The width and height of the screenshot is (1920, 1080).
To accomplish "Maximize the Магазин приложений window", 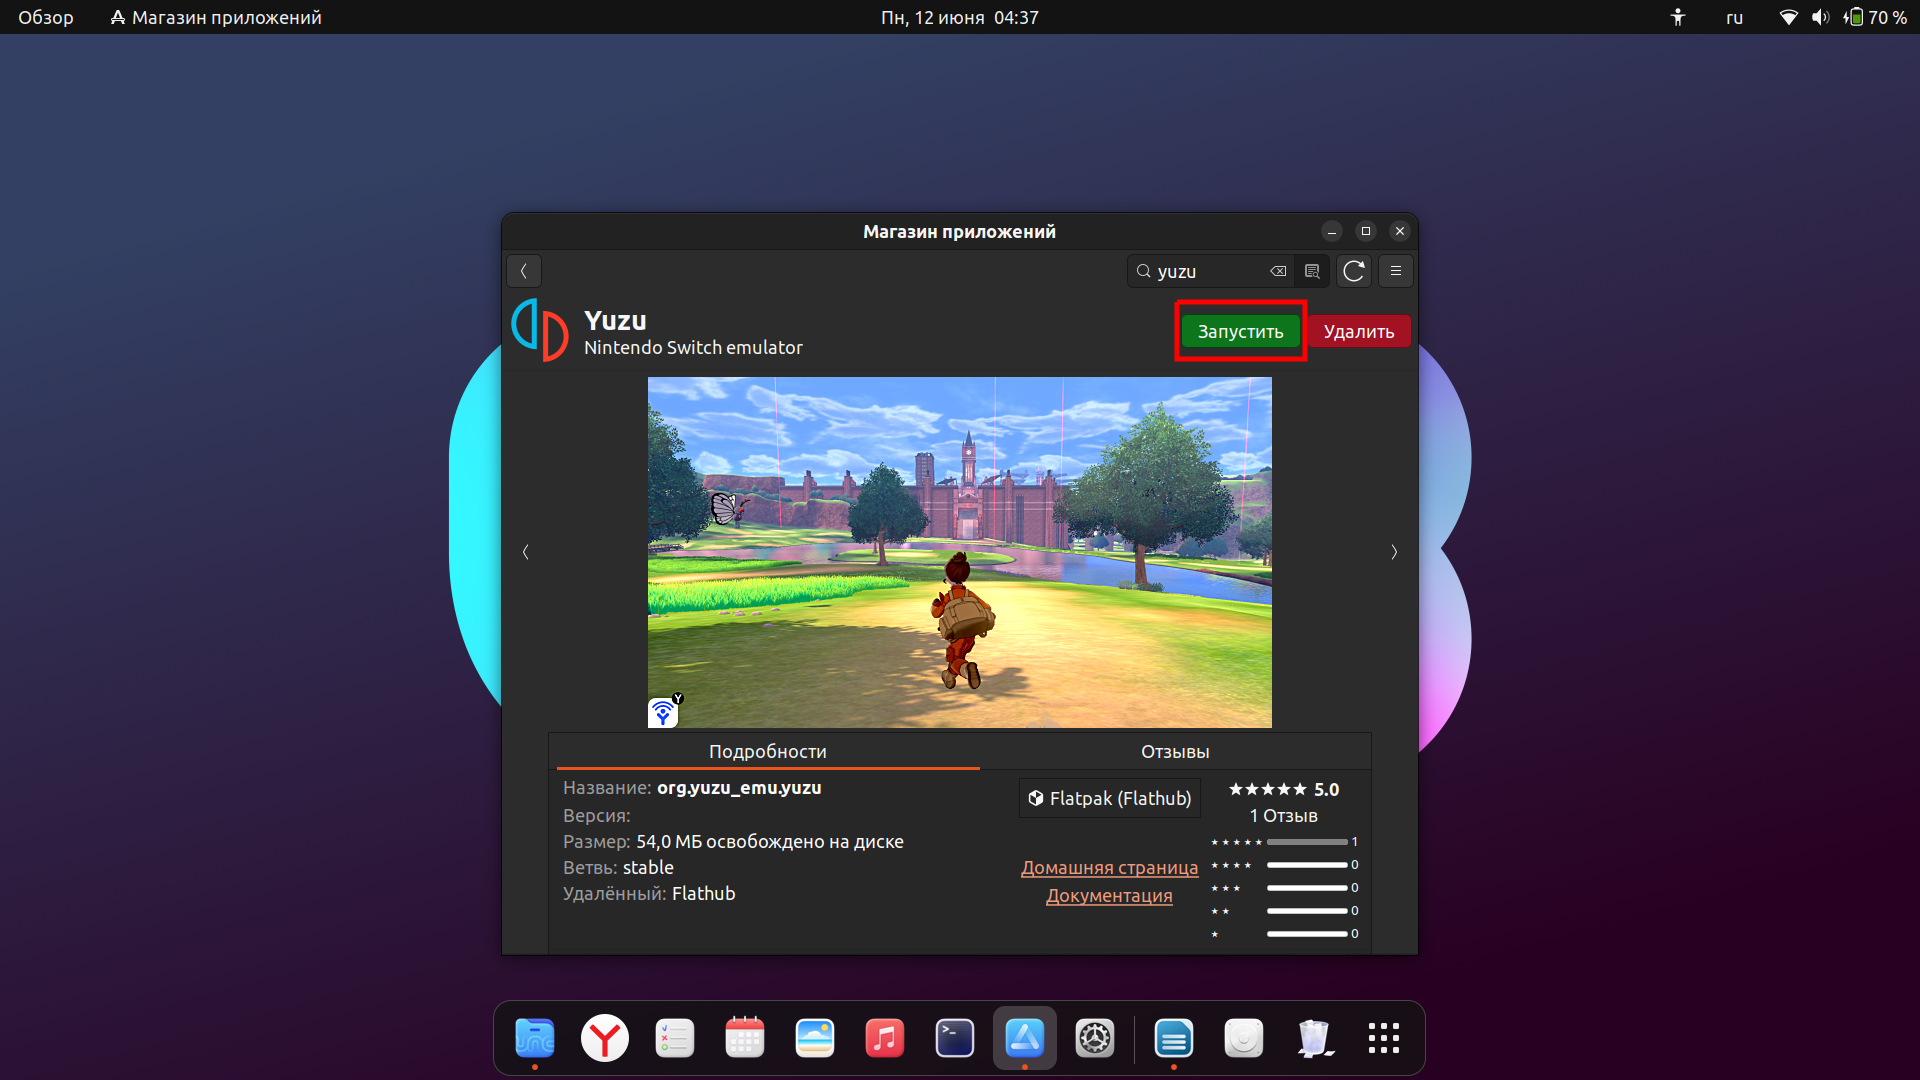I will 1366,231.
